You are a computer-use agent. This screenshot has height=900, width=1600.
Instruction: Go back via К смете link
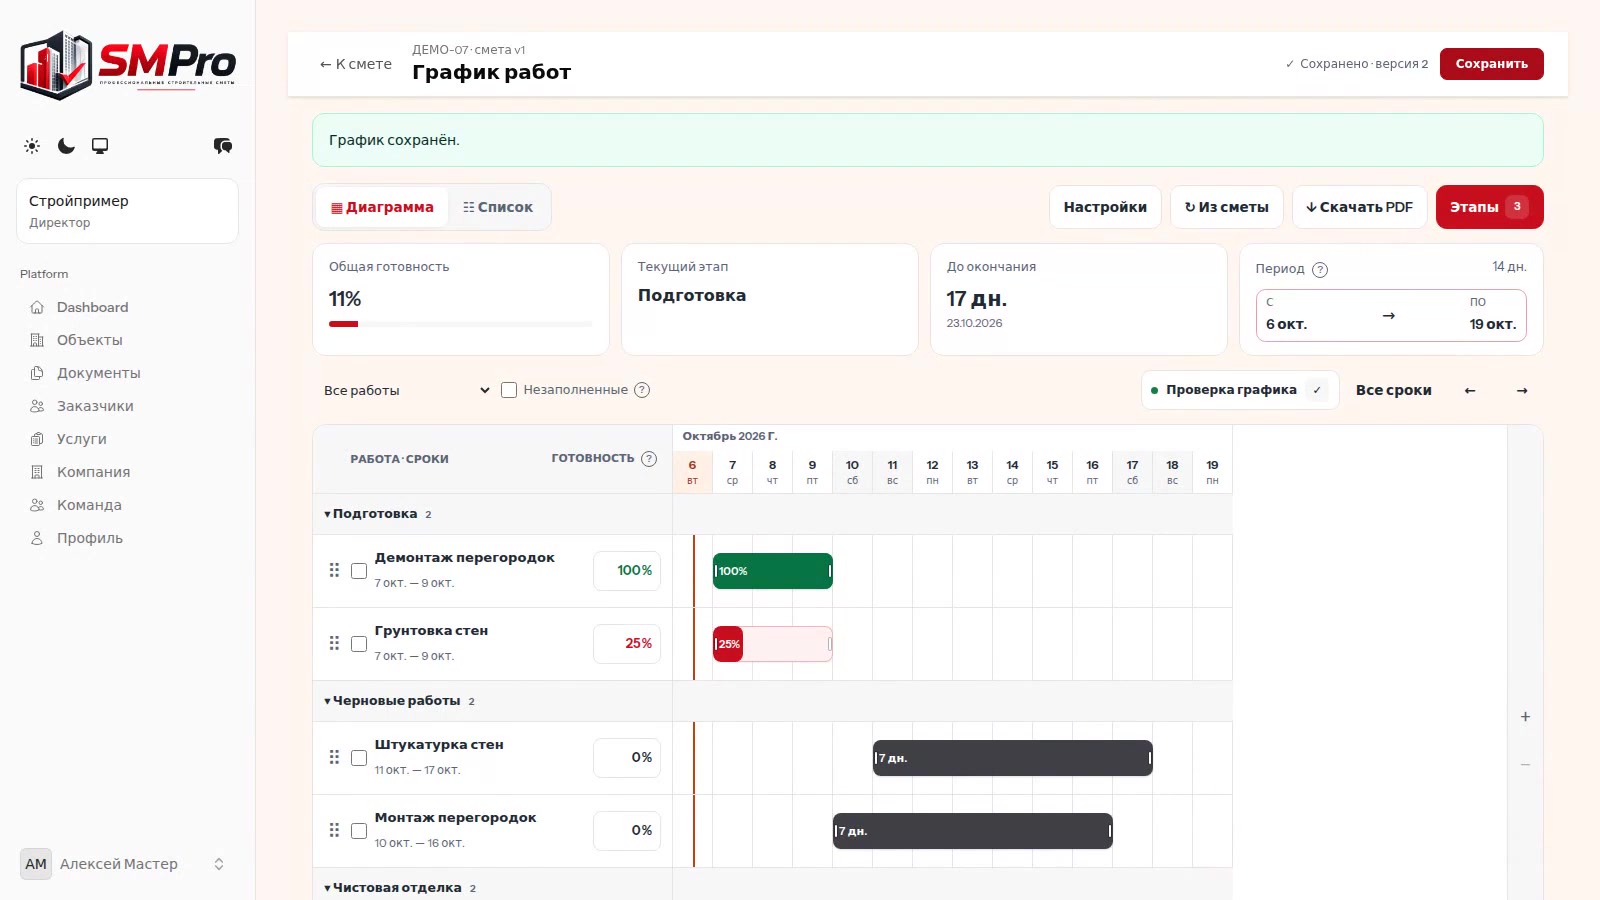point(355,64)
